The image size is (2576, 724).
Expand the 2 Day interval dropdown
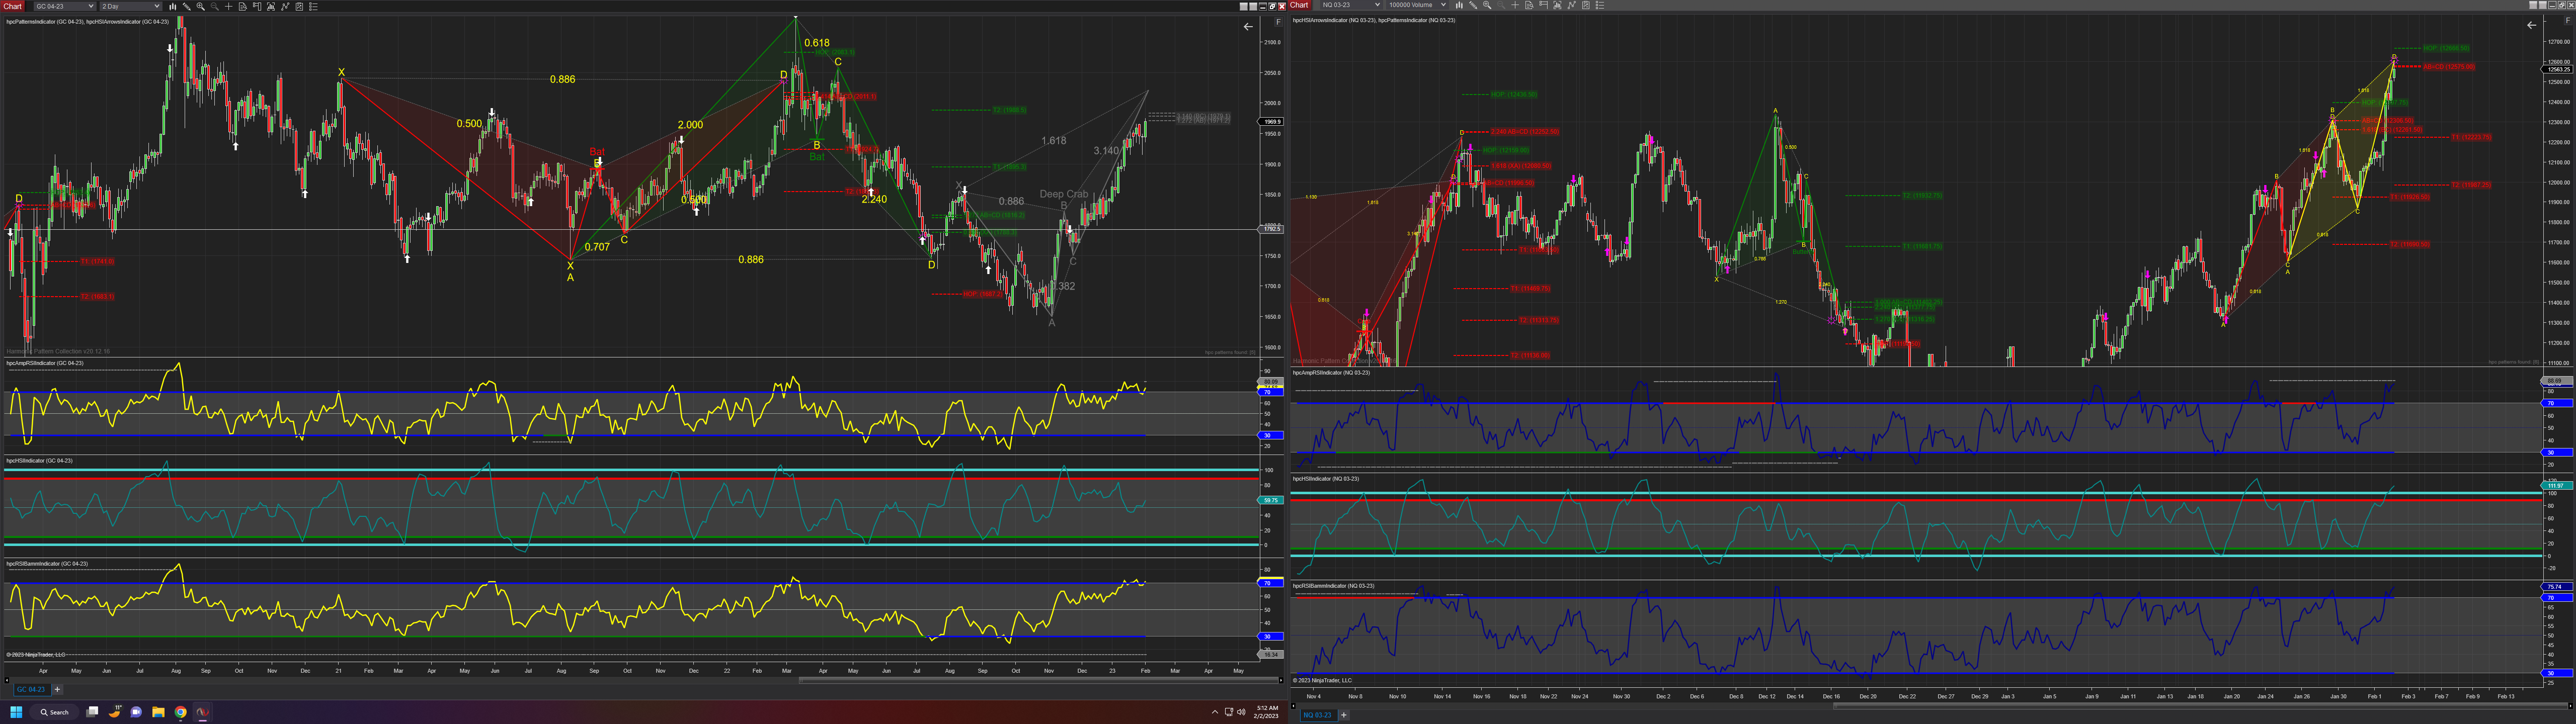click(x=131, y=6)
